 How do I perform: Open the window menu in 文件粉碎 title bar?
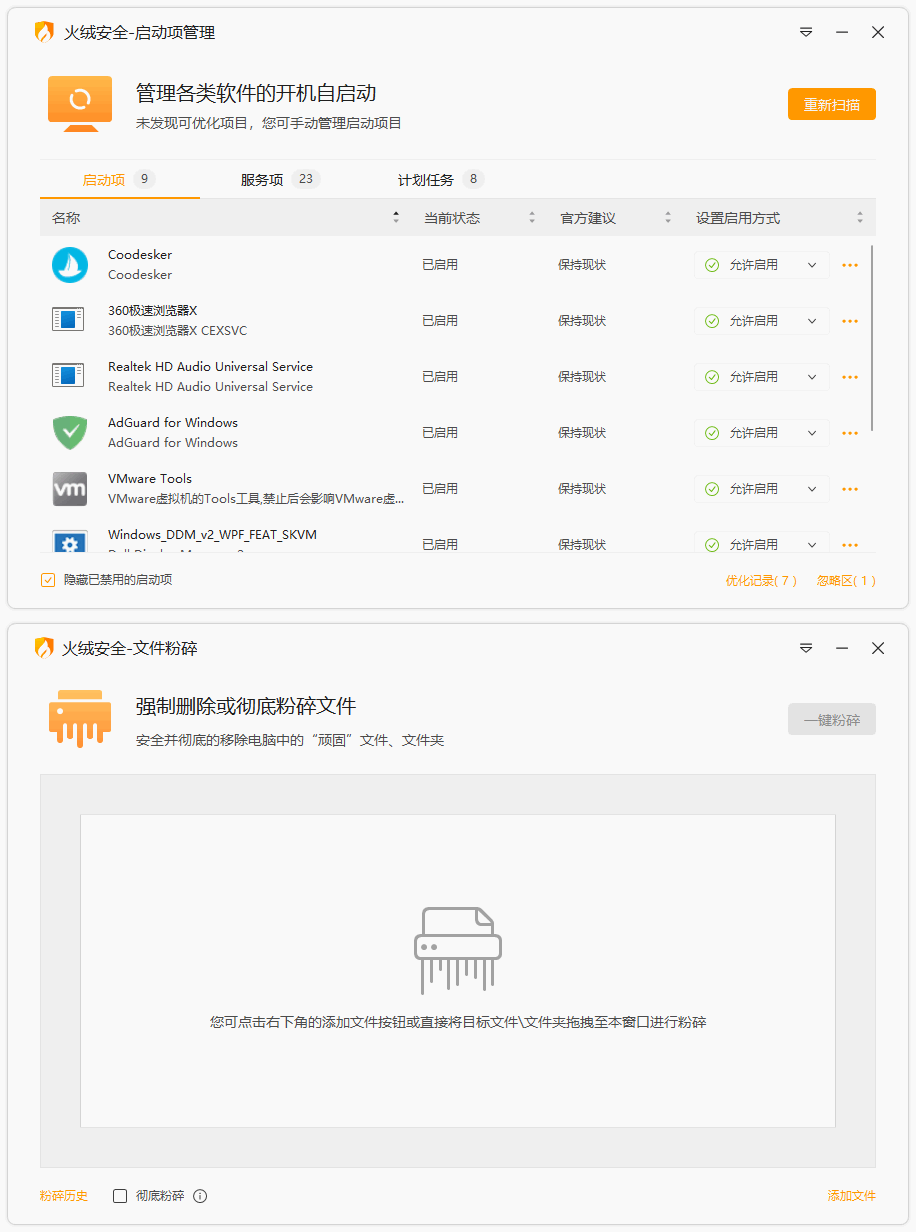[x=806, y=648]
